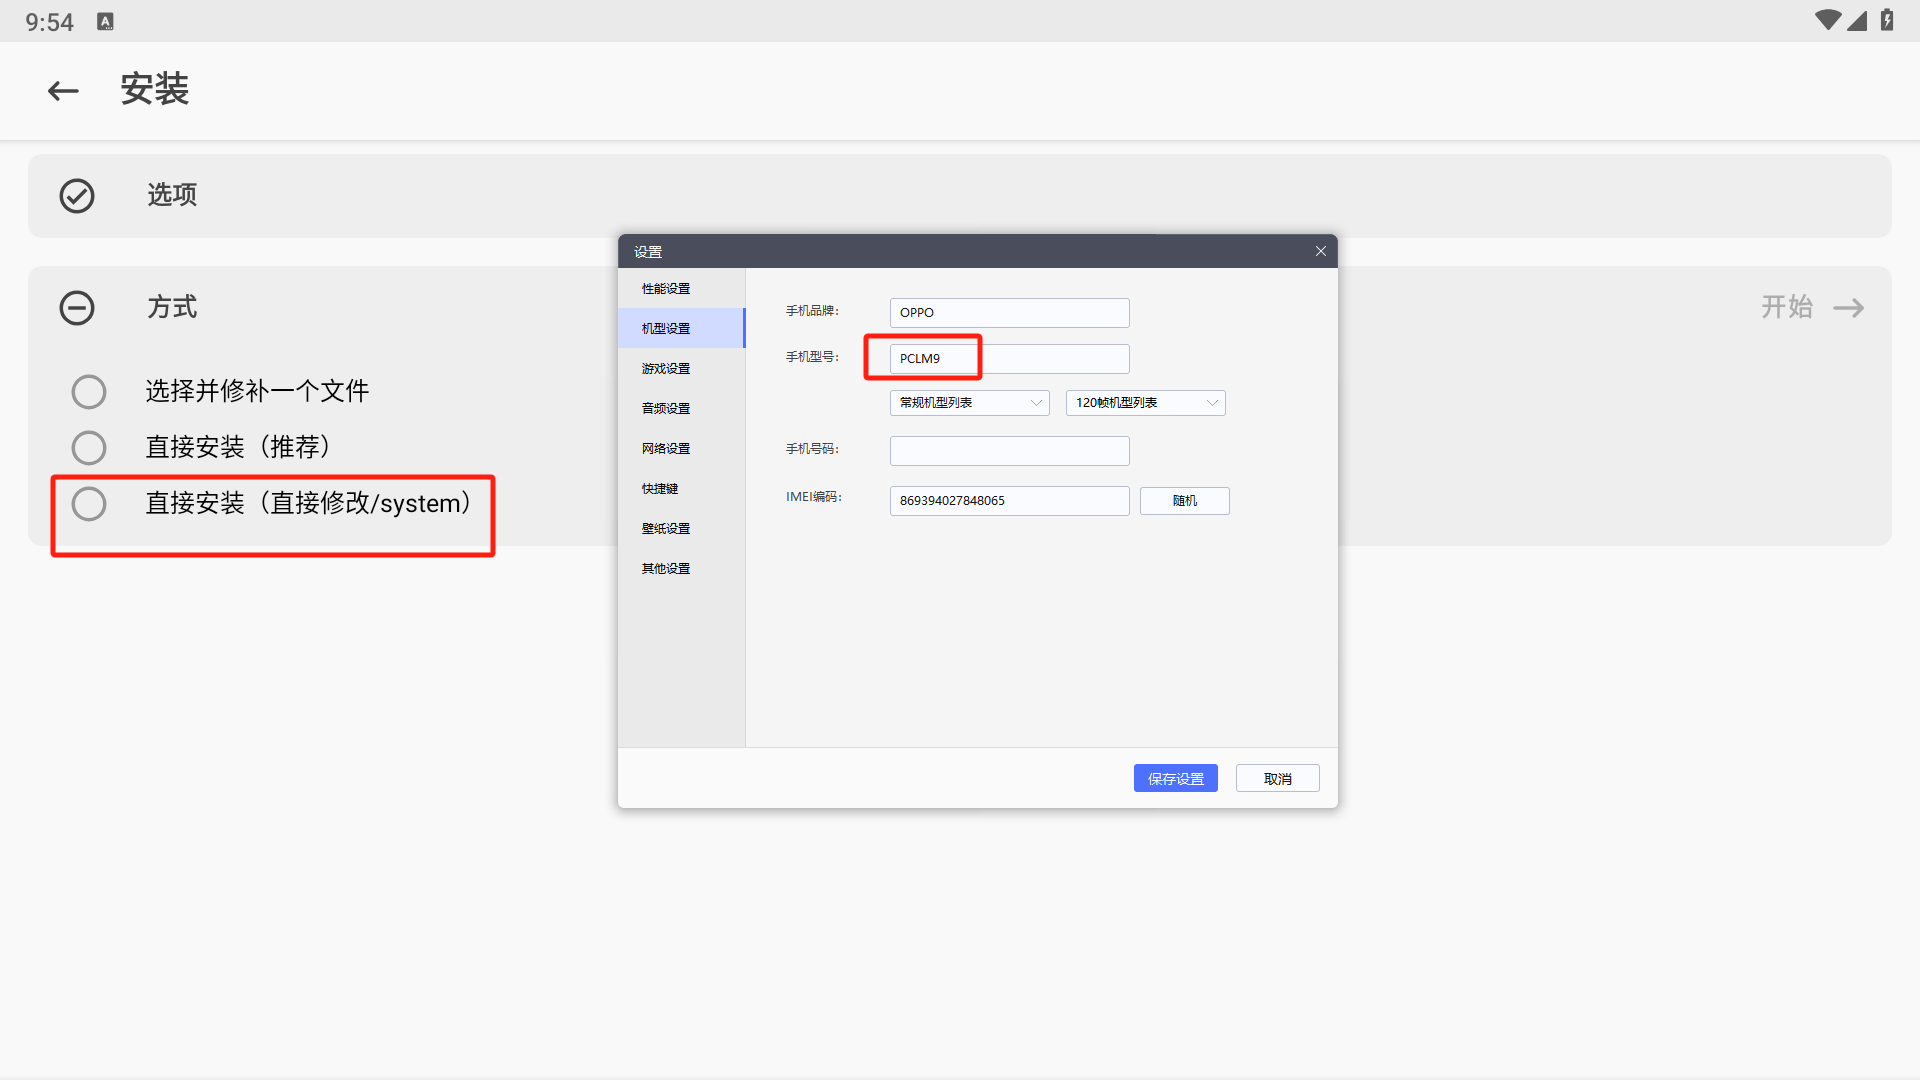Image resolution: width=1920 pixels, height=1080 pixels.
Task: Click the 手机号码 label
Action: pos(812,449)
